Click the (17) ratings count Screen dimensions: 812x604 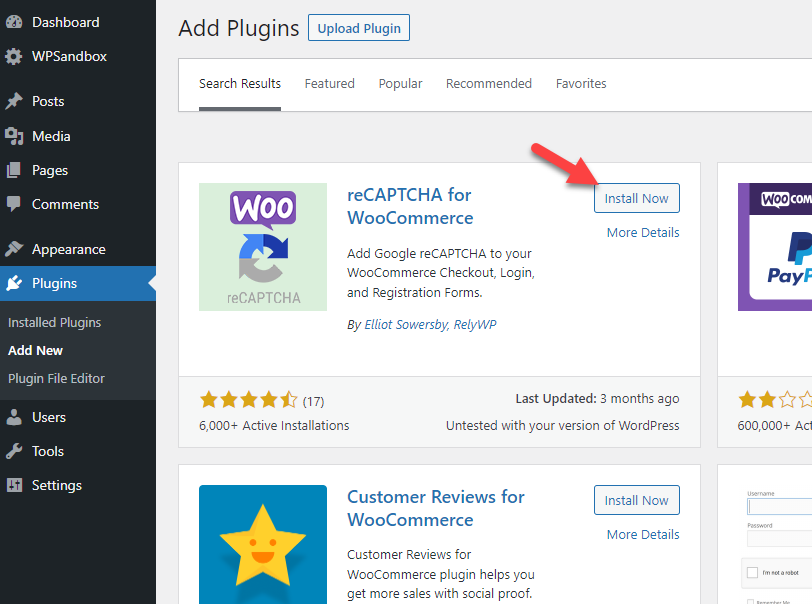313,401
